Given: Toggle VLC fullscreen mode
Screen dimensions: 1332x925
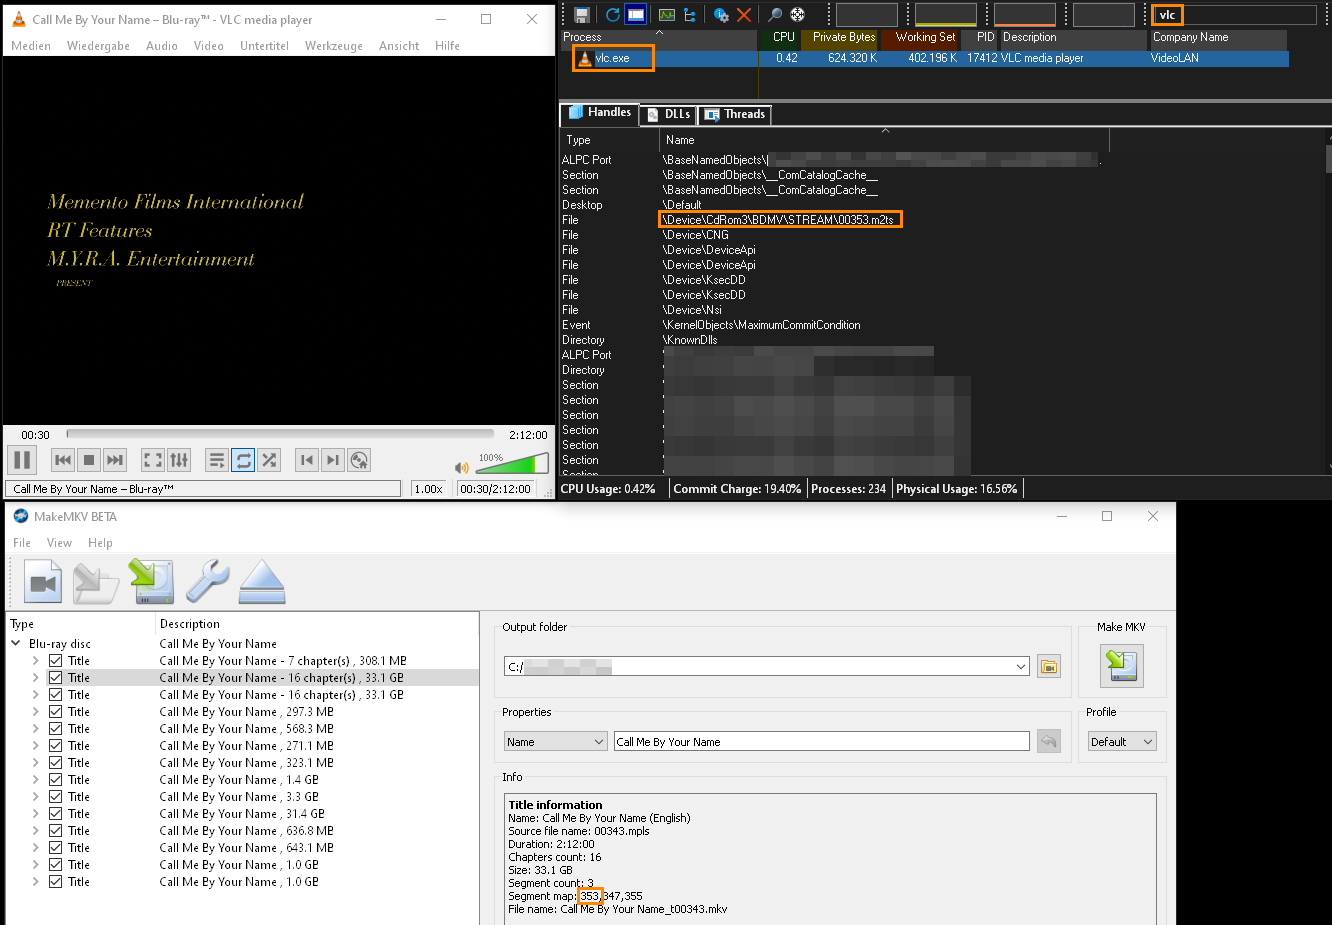Looking at the screenshot, I should (153, 460).
